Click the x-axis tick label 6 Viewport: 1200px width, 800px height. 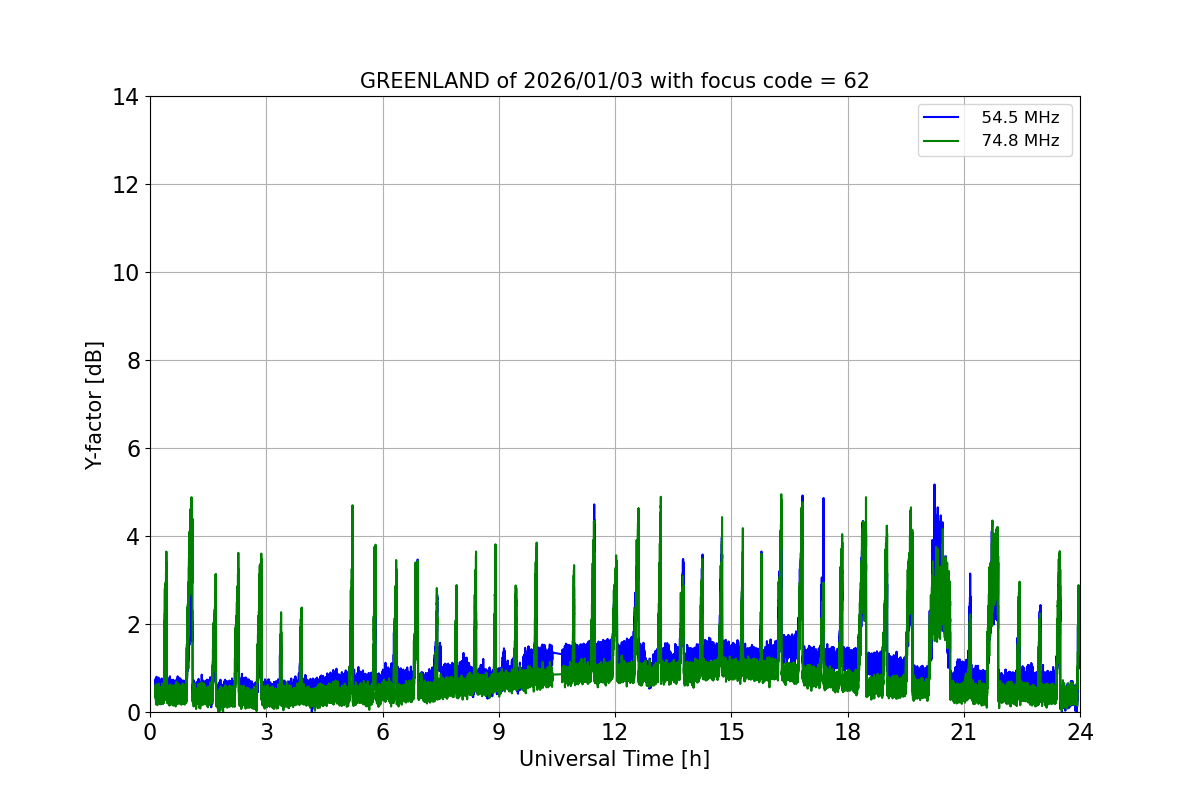coord(382,731)
